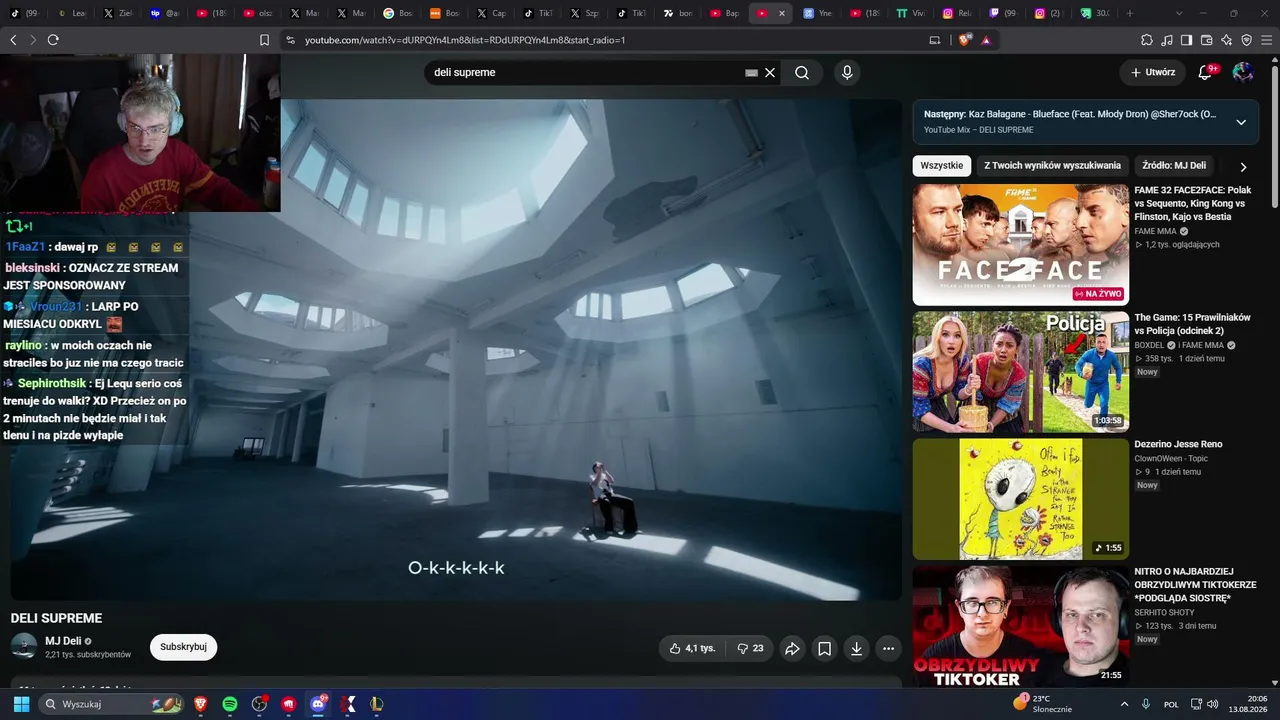Open the browser hamburger menu

click(x=1267, y=40)
